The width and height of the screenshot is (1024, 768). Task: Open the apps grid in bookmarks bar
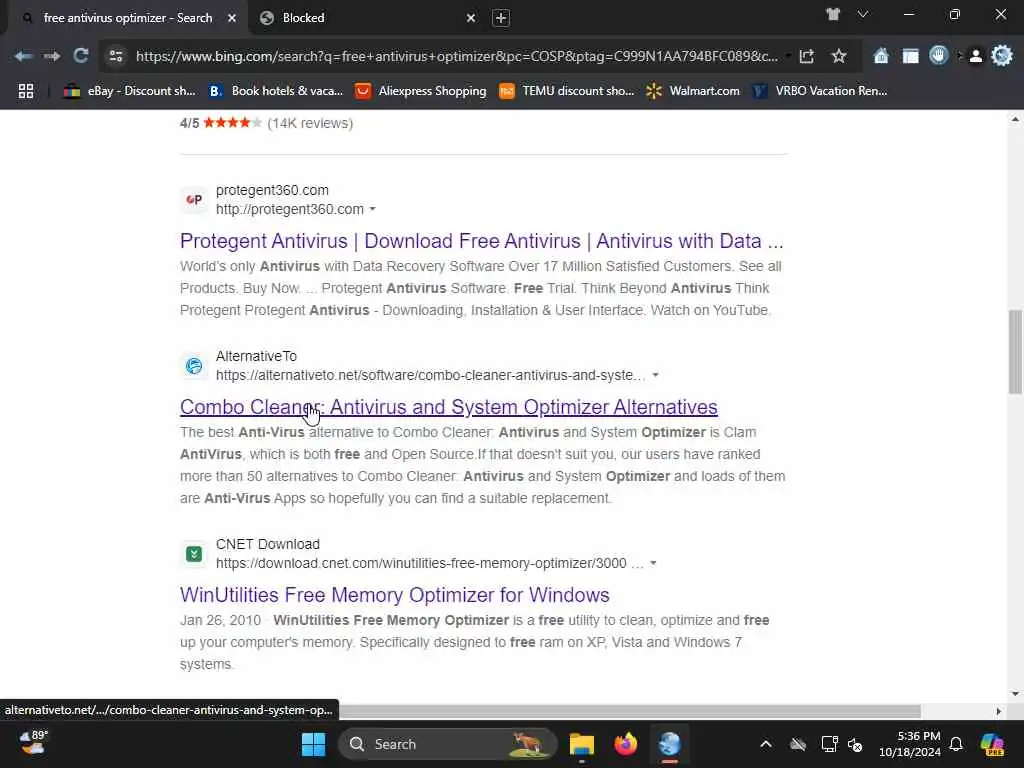point(25,91)
